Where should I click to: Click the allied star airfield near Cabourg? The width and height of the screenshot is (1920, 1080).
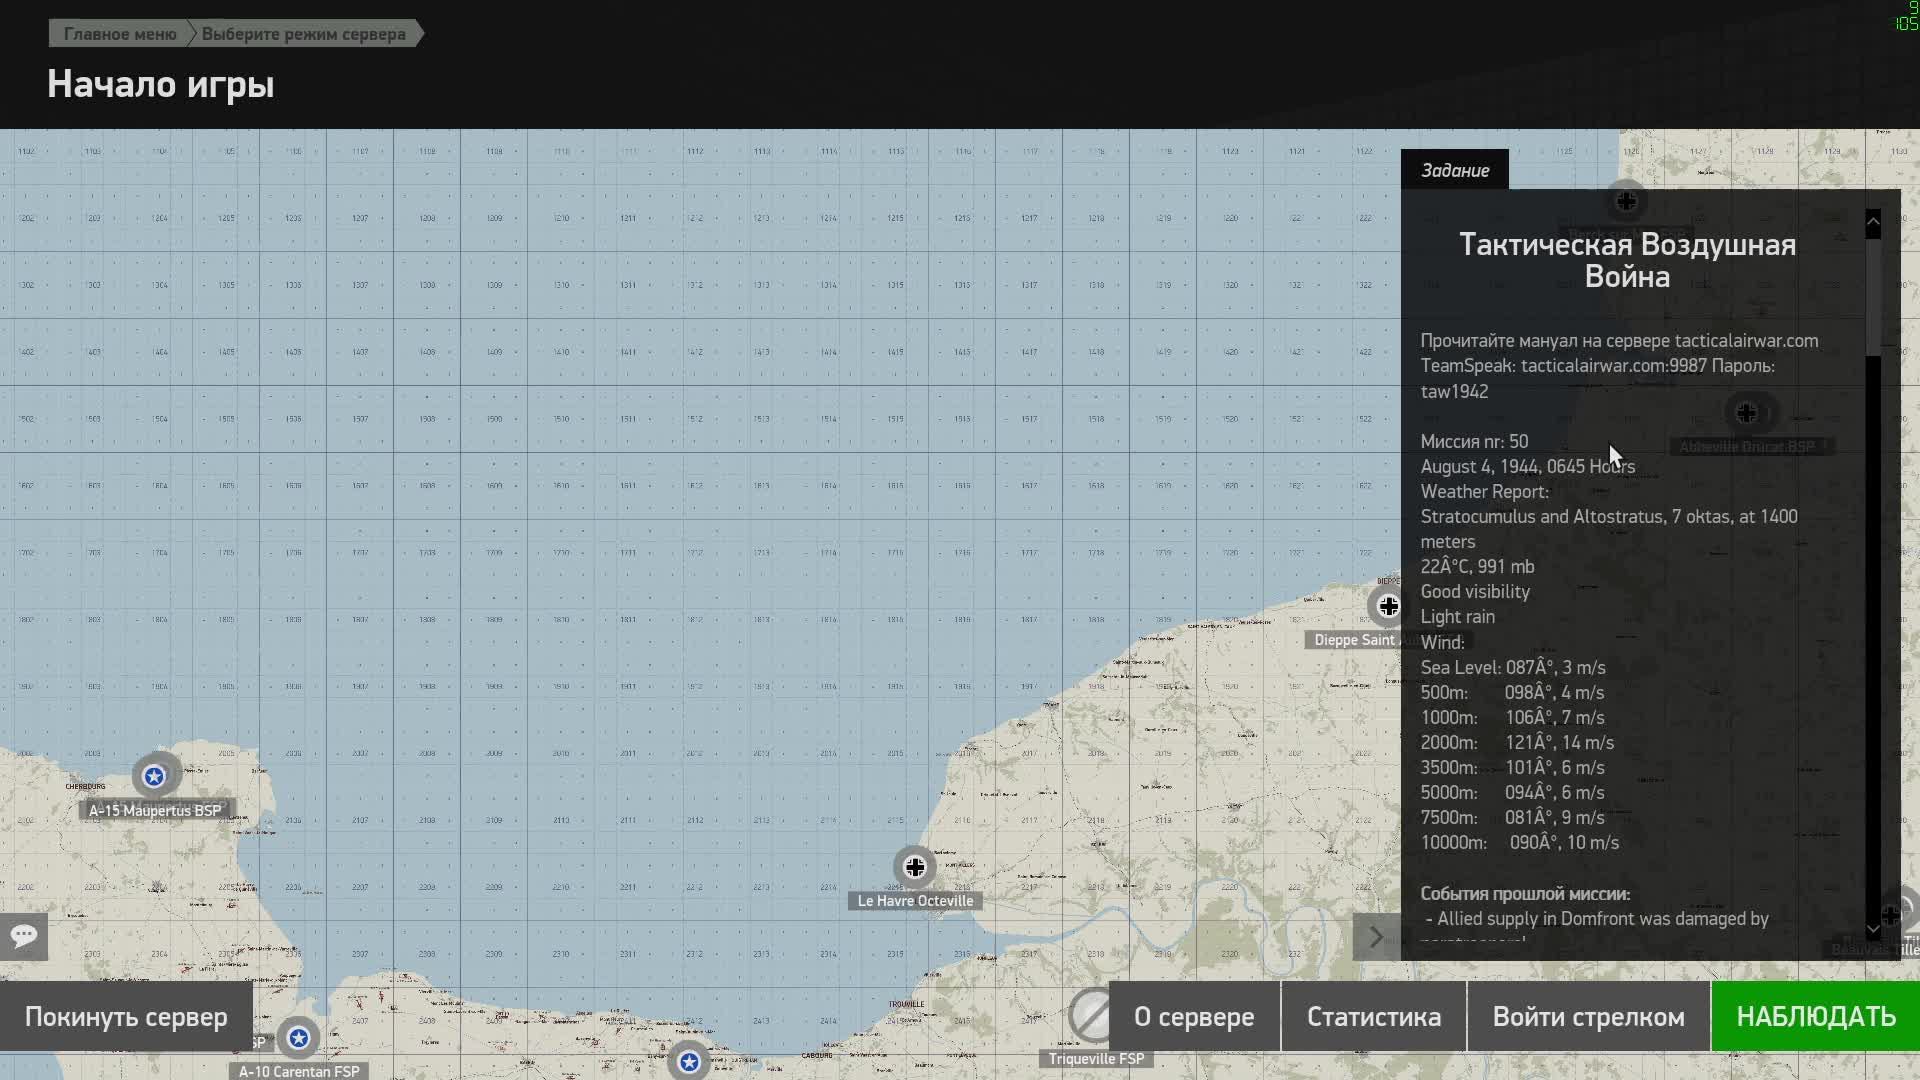coord(689,1062)
